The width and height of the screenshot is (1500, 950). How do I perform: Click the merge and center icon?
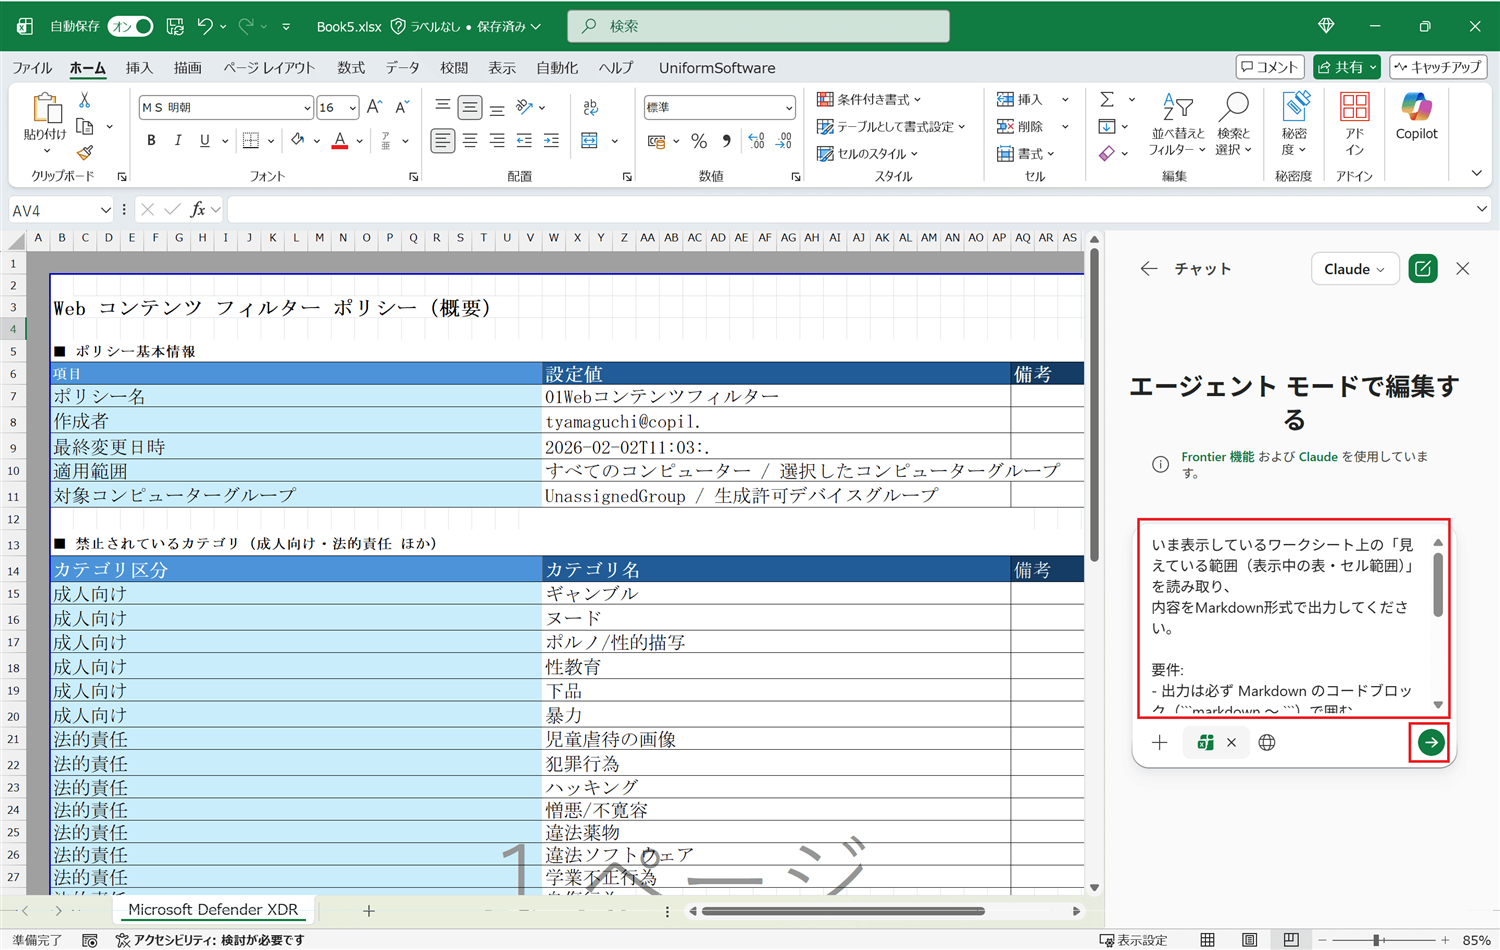pos(590,141)
